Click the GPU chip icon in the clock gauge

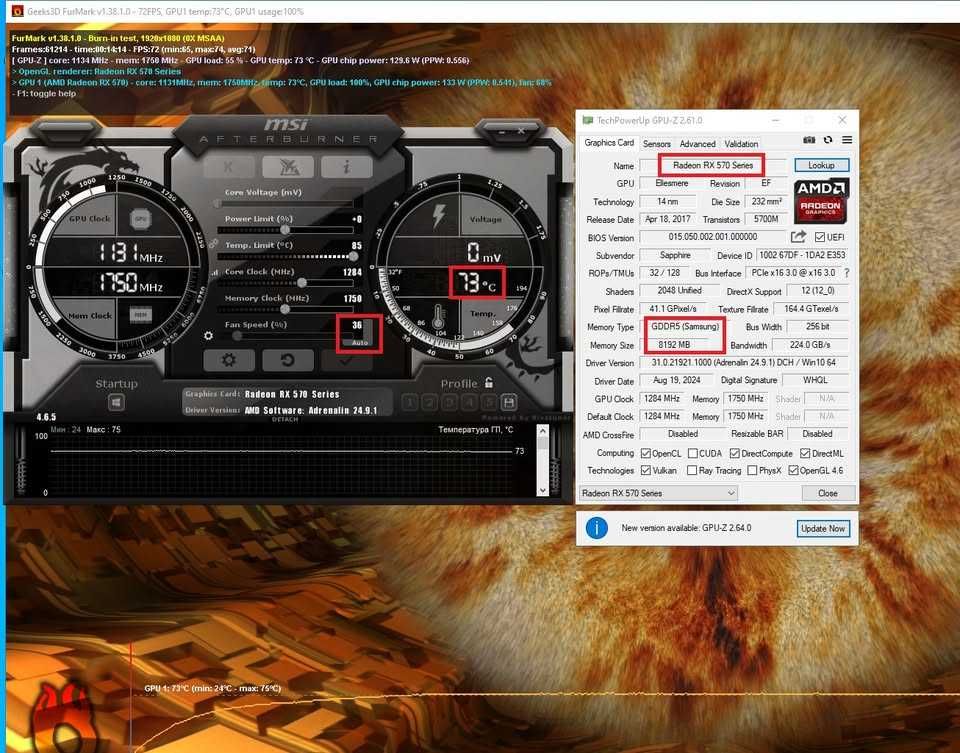coord(140,219)
